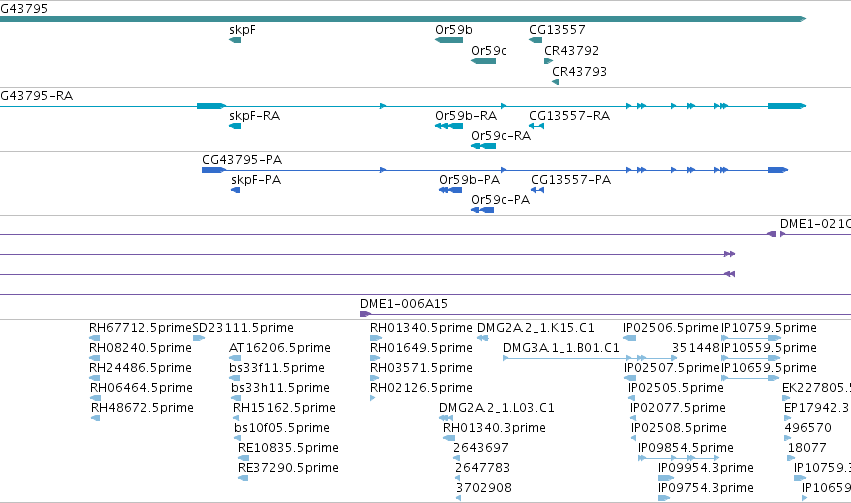Select the Or59b-PA protein label
Viewport: 851px width, 503px height.
pos(469,180)
